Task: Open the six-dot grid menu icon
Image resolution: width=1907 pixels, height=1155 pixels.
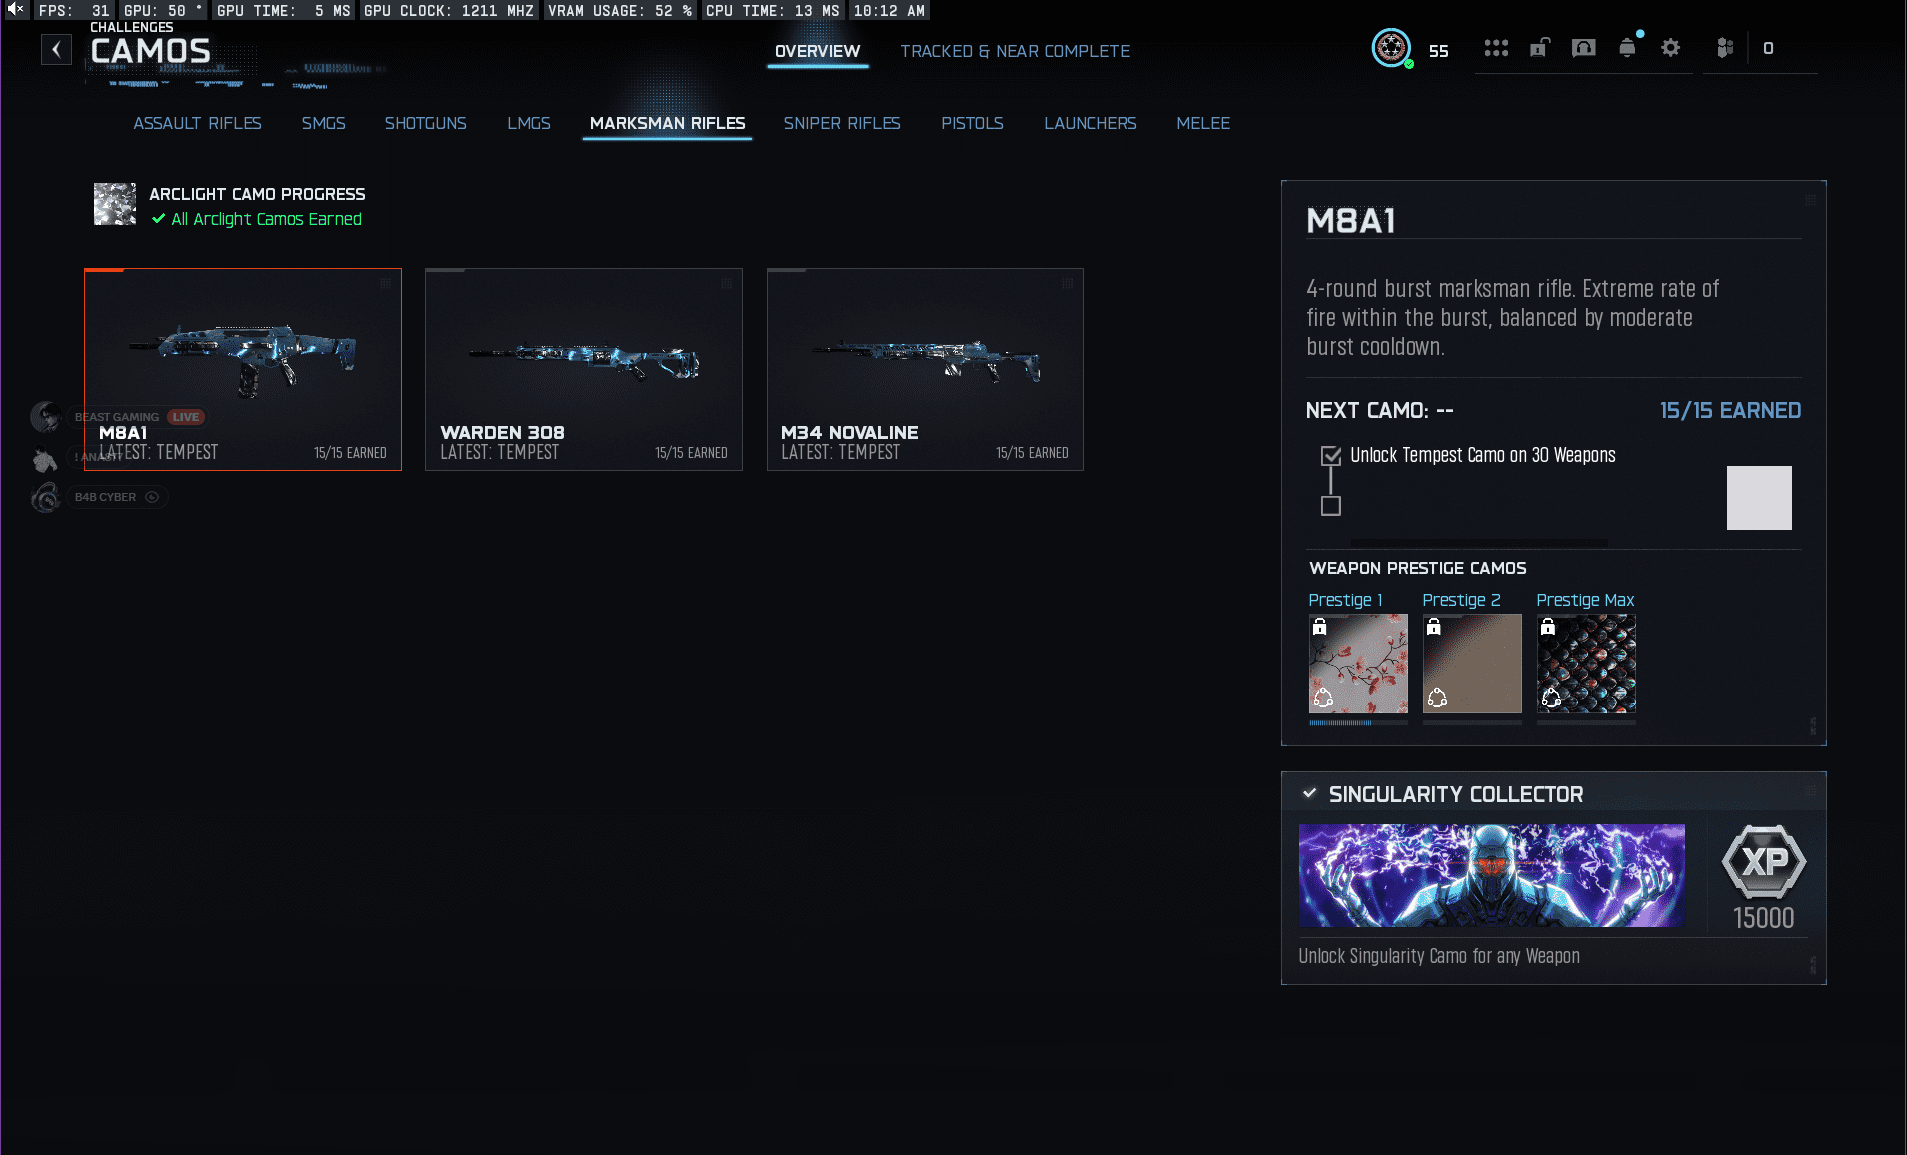Action: tap(1496, 48)
